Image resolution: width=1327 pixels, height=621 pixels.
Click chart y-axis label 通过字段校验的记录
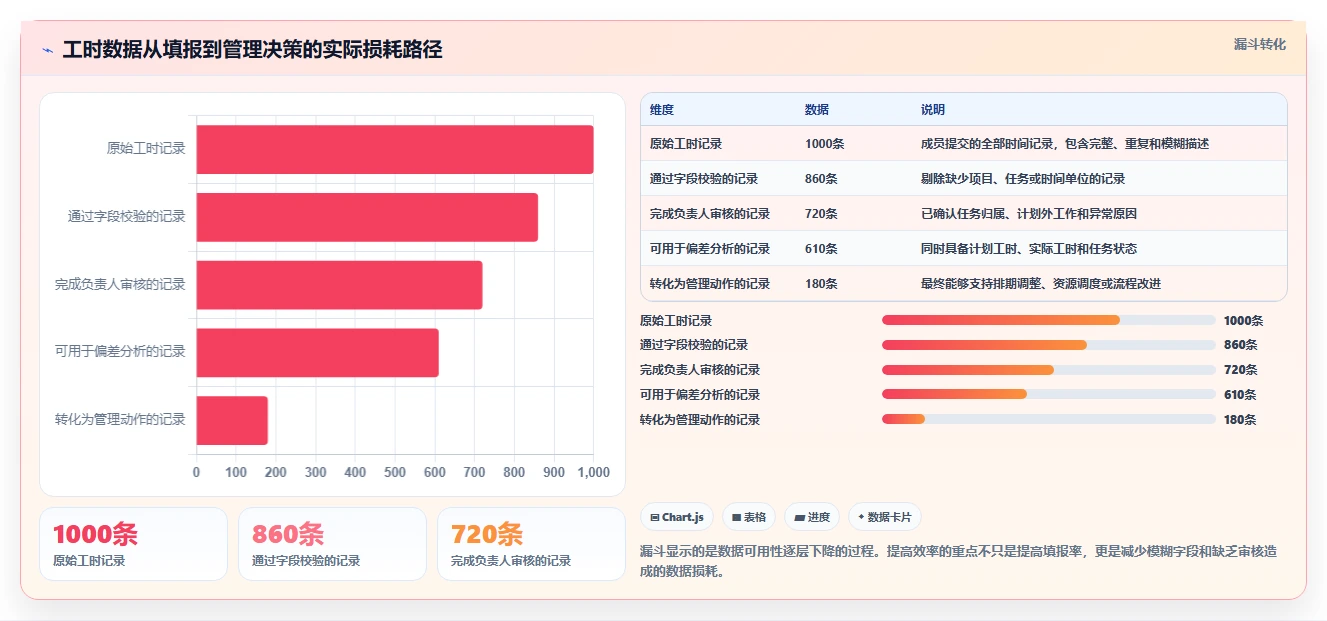(127, 217)
